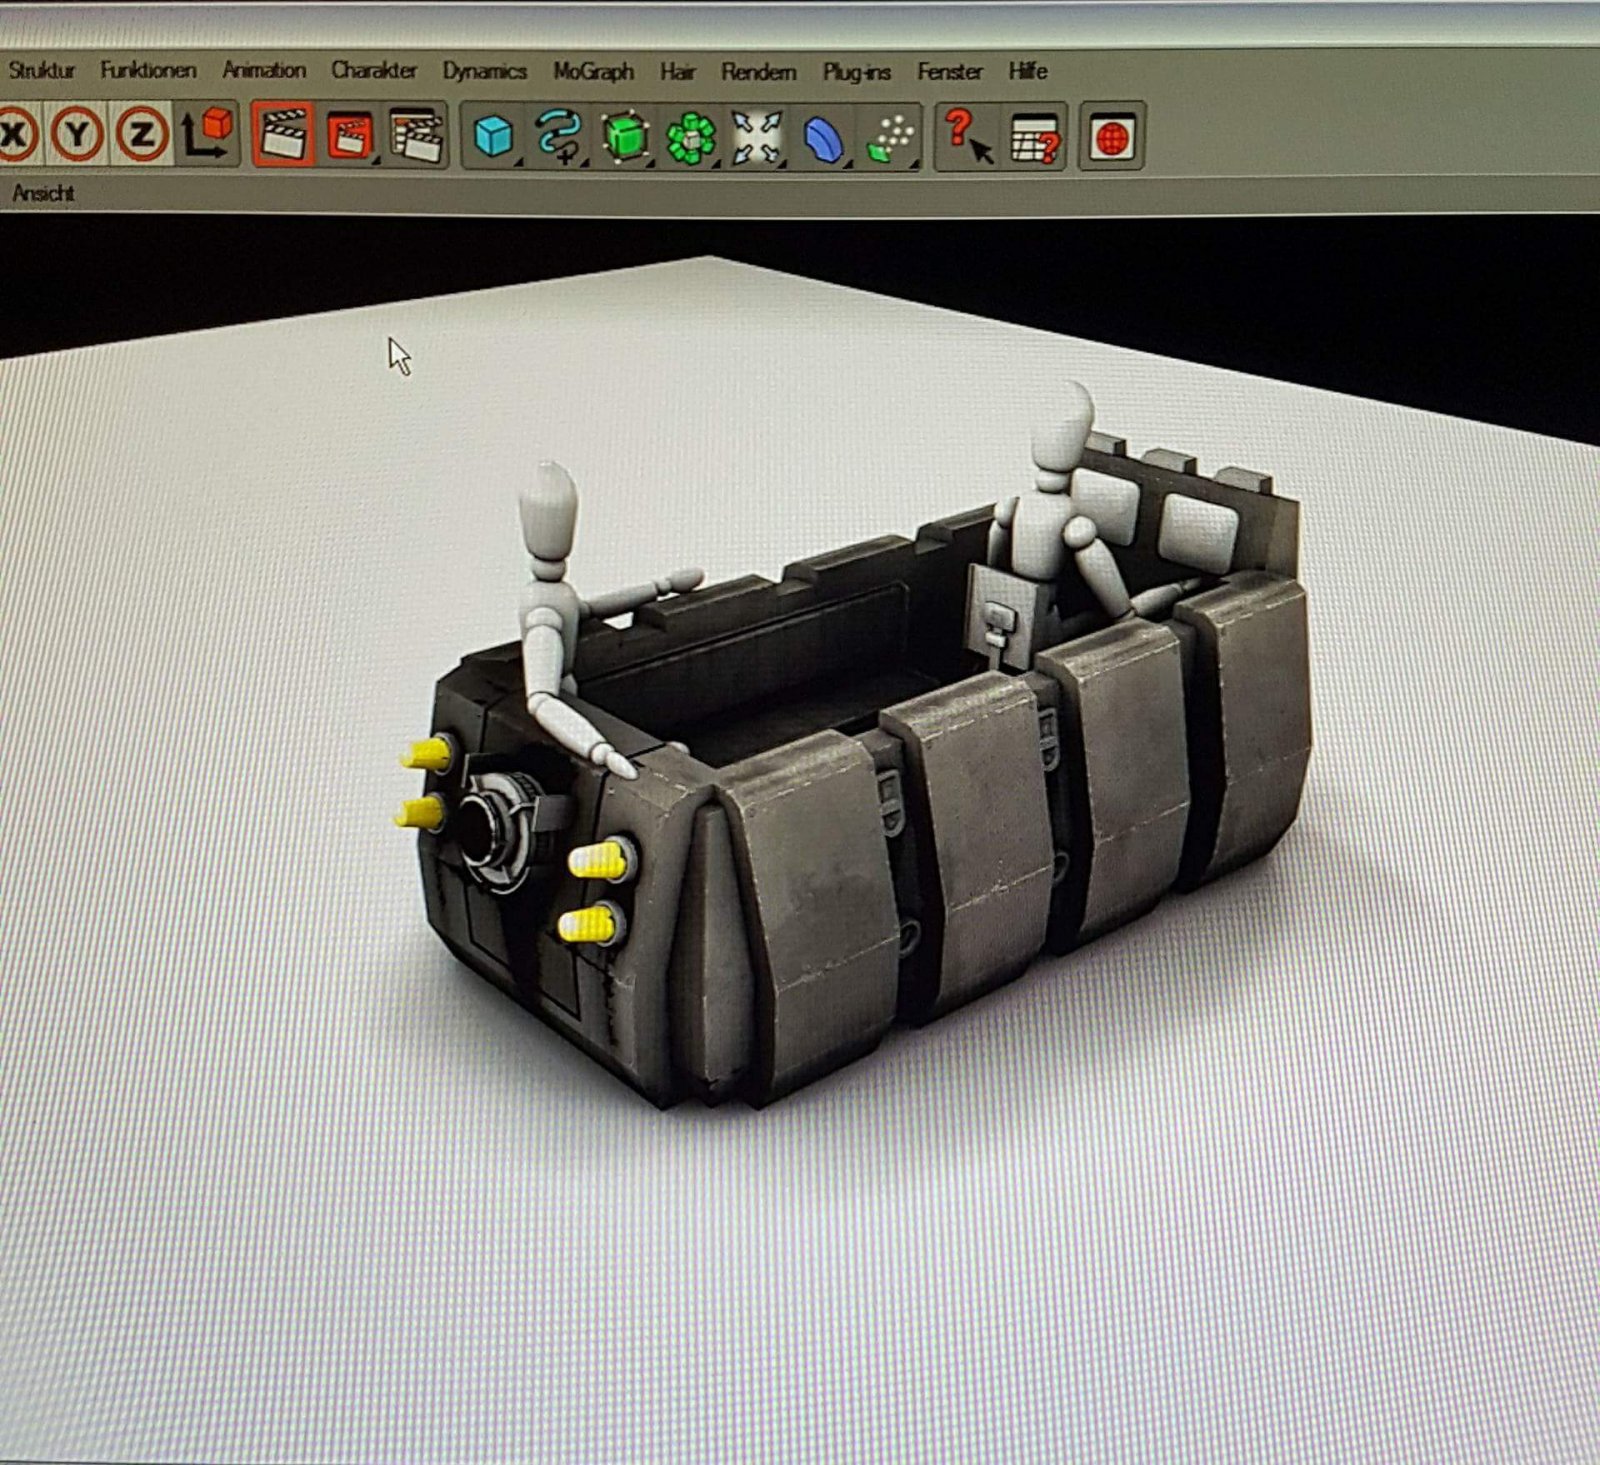Open the table help icon
The height and width of the screenshot is (1465, 1600).
pyautogui.click(x=1035, y=138)
